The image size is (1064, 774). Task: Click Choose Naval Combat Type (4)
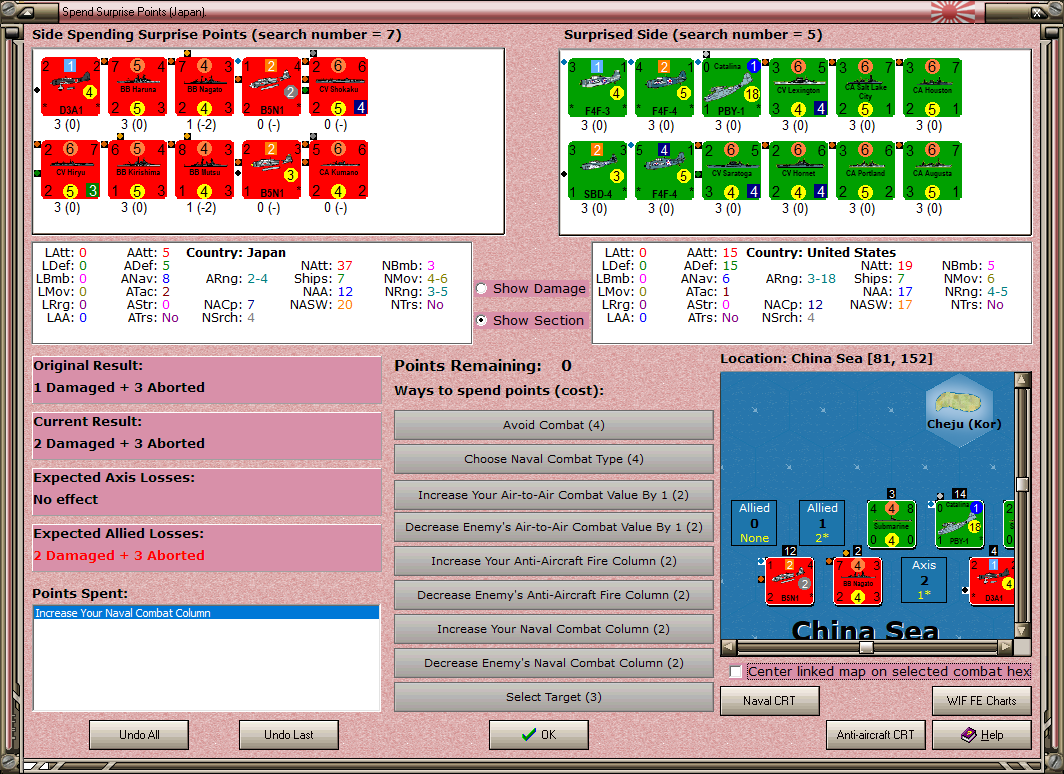click(554, 459)
